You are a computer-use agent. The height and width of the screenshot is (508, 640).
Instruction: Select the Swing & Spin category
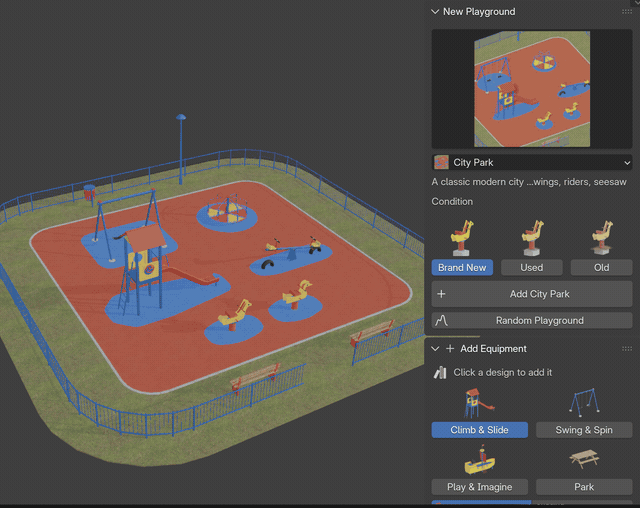pos(584,430)
